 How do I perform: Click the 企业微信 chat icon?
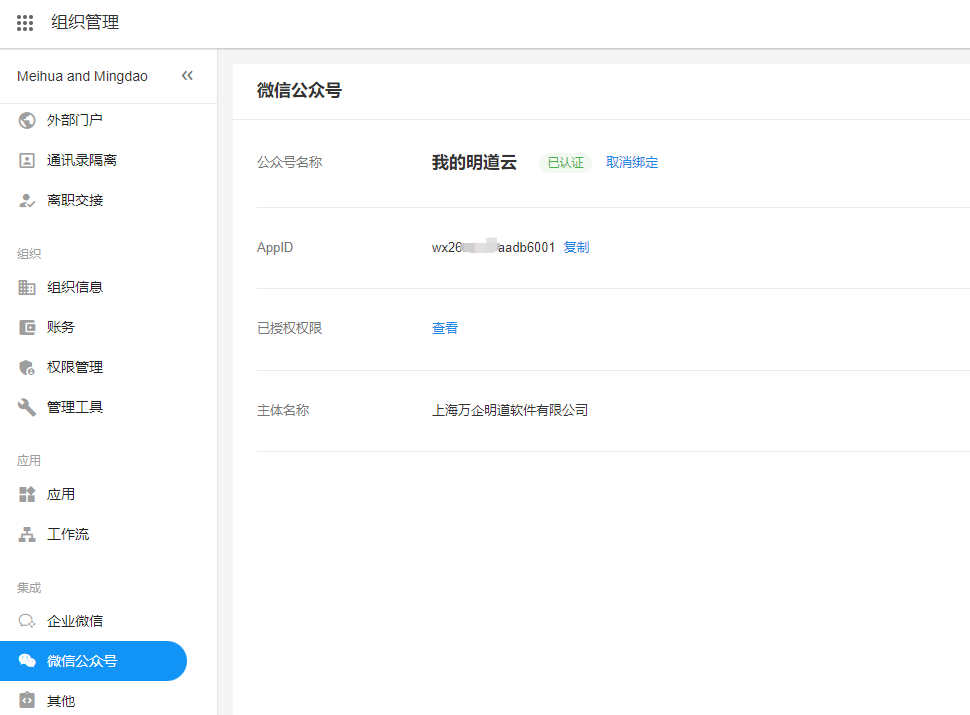27,621
